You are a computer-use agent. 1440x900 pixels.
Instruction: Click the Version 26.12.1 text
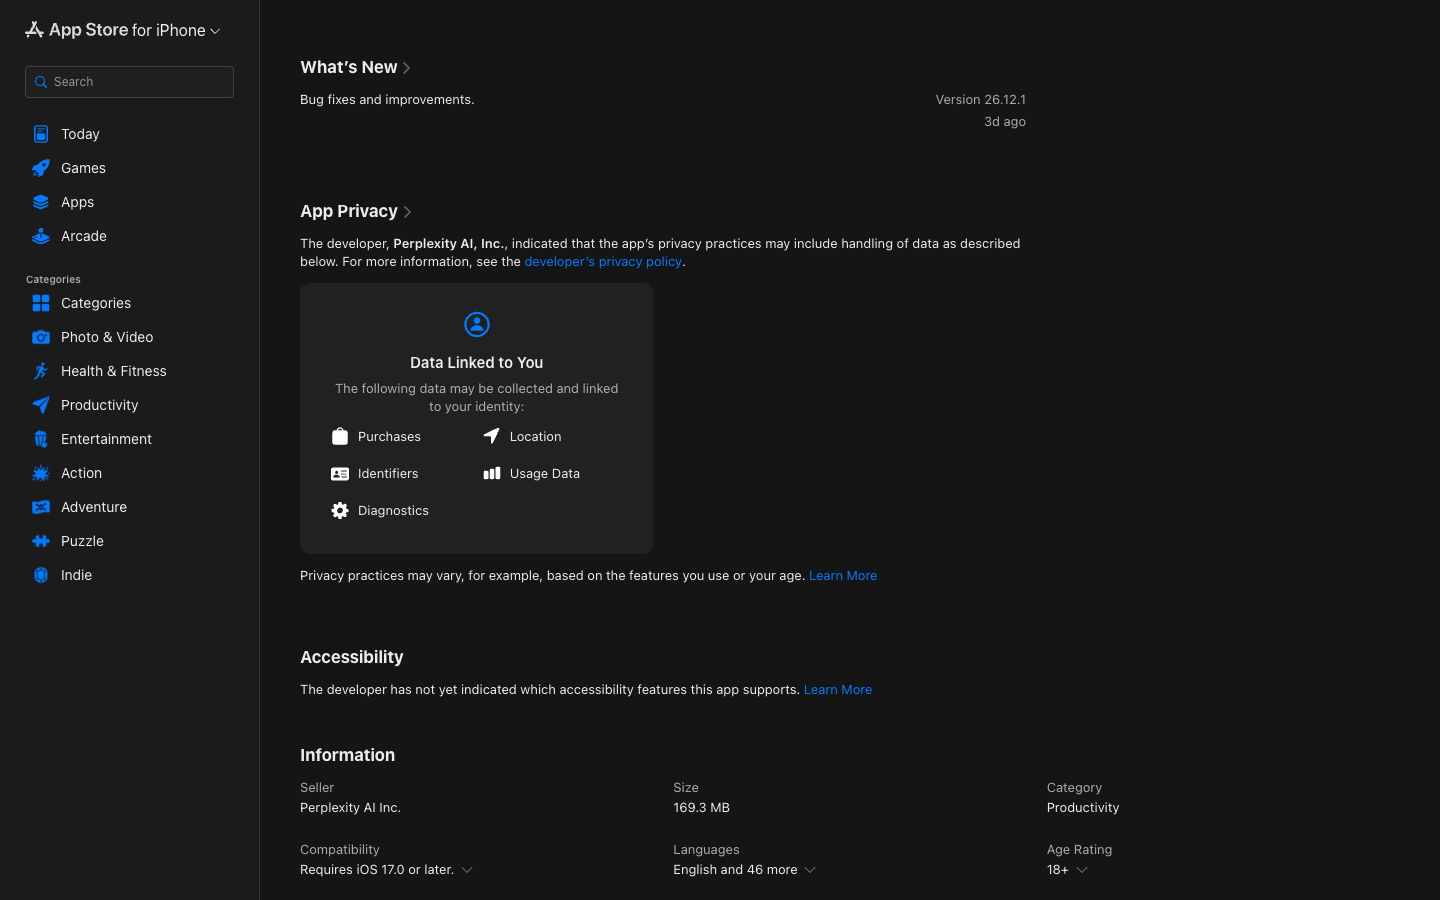click(981, 100)
